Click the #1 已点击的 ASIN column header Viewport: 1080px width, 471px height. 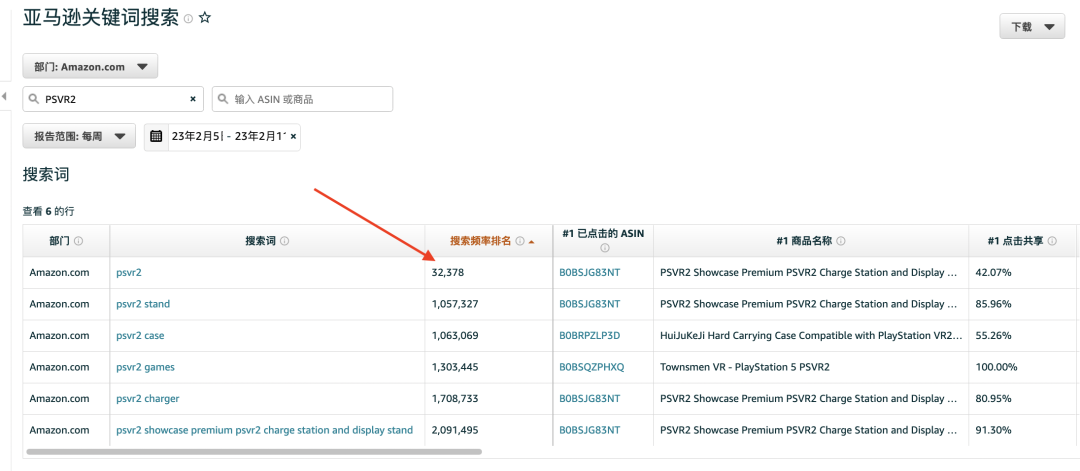603,241
